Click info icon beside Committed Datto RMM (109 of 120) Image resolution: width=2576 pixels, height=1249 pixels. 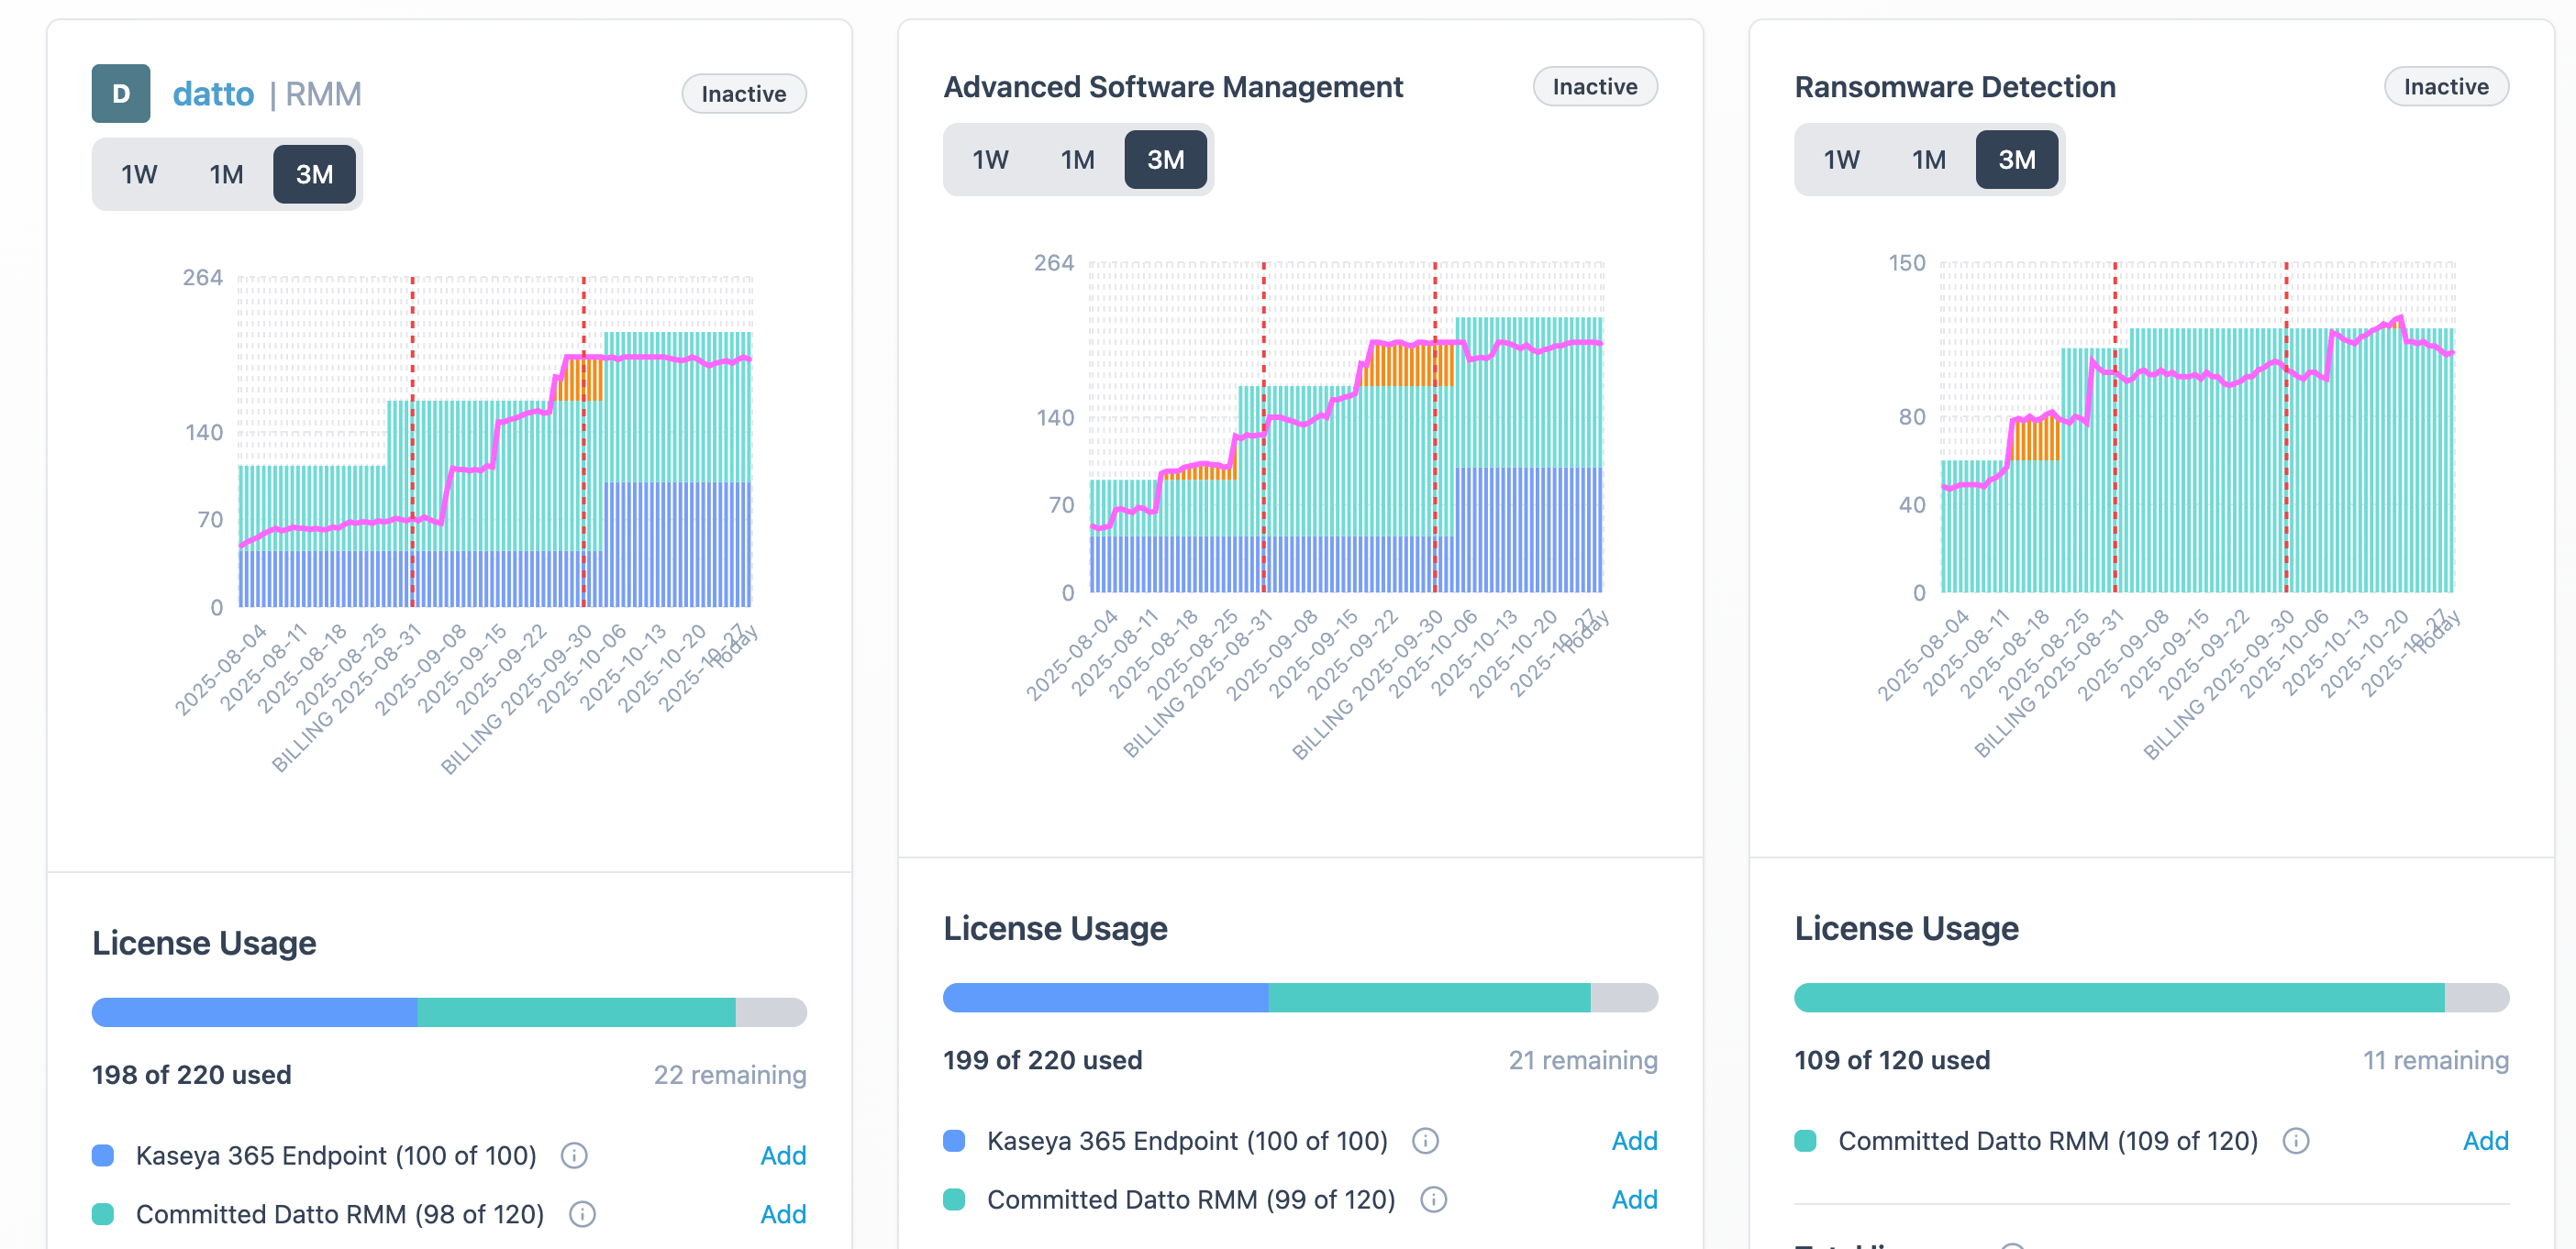[2296, 1140]
